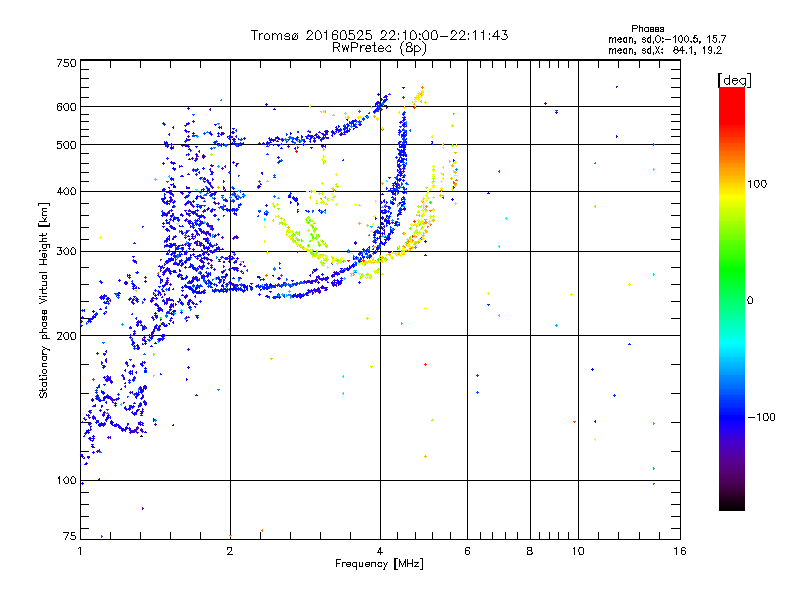Click the 'RwPretec (8p)' subtitle
This screenshot has width=800, height=600.
point(379,48)
